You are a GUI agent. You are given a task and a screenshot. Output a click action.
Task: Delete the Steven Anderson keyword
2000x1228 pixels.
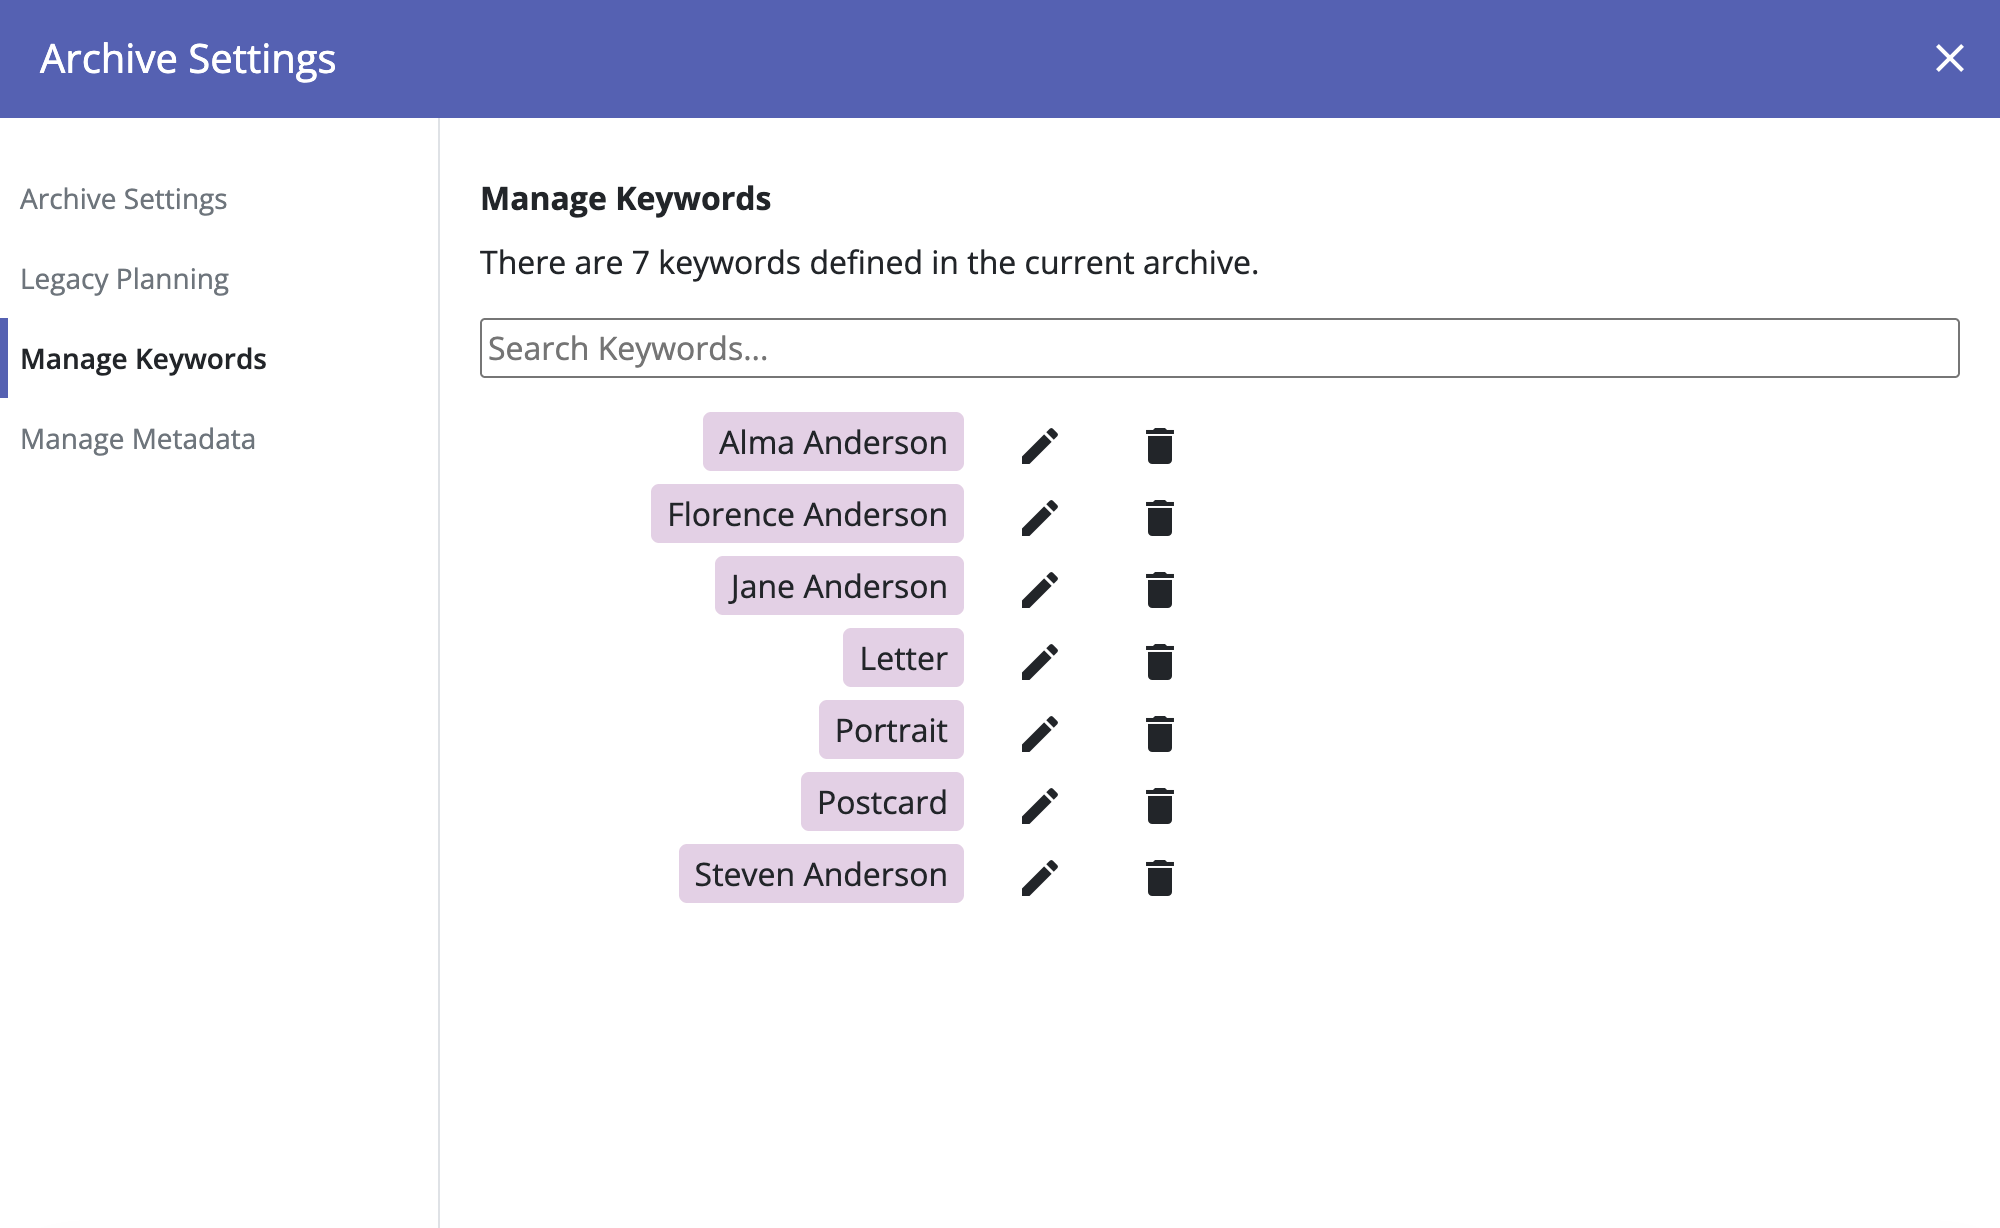pos(1159,878)
